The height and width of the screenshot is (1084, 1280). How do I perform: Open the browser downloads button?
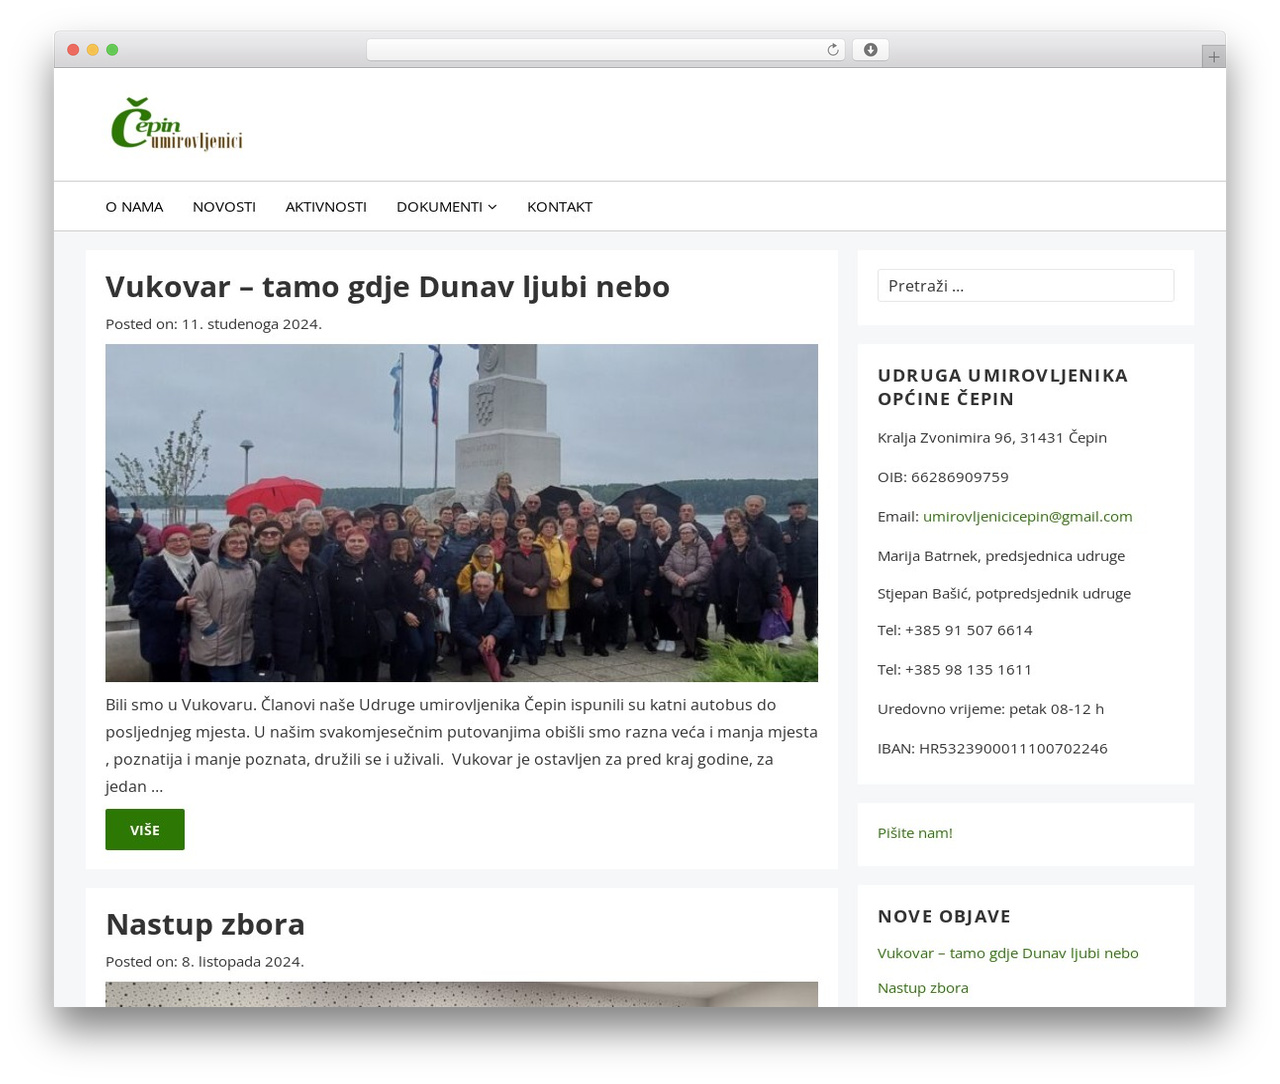pyautogui.click(x=870, y=50)
